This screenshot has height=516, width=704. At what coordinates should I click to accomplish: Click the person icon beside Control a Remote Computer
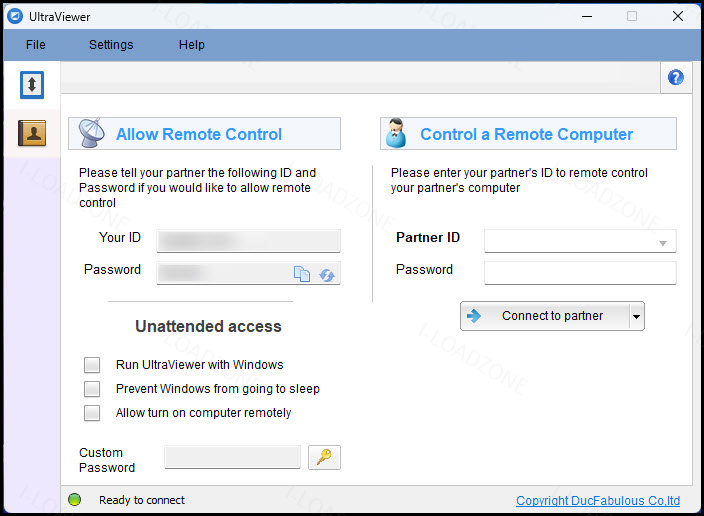click(396, 133)
